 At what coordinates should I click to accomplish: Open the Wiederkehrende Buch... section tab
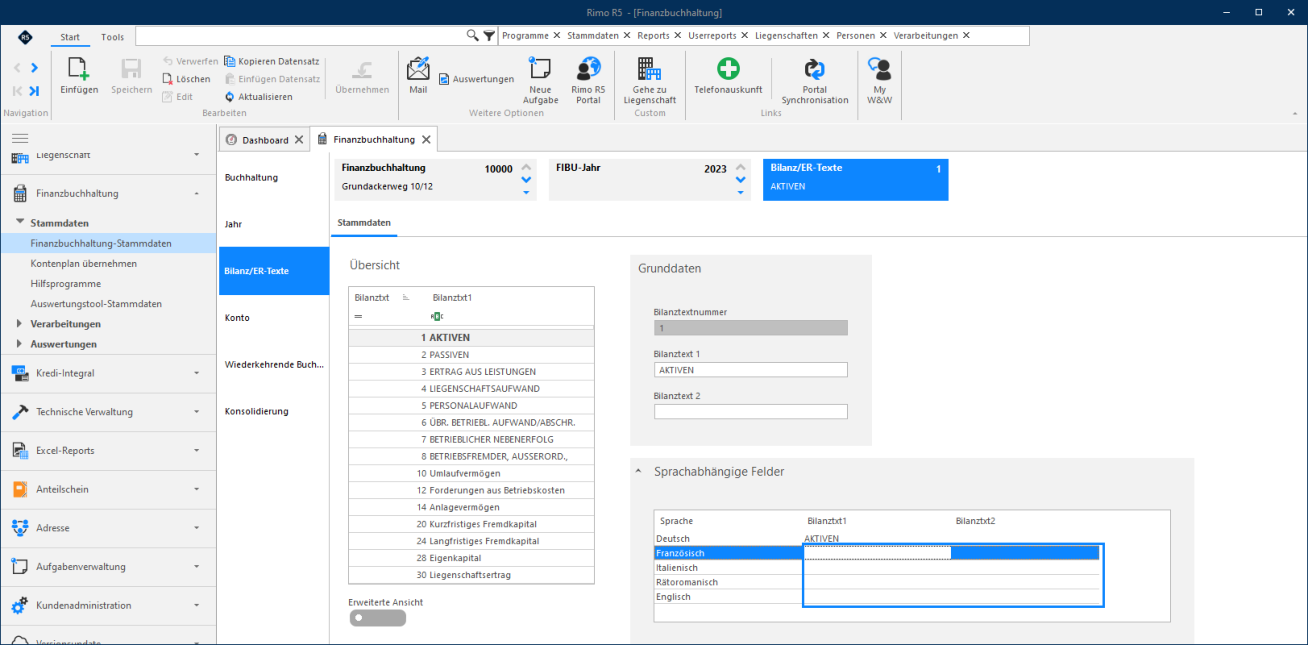pos(274,365)
